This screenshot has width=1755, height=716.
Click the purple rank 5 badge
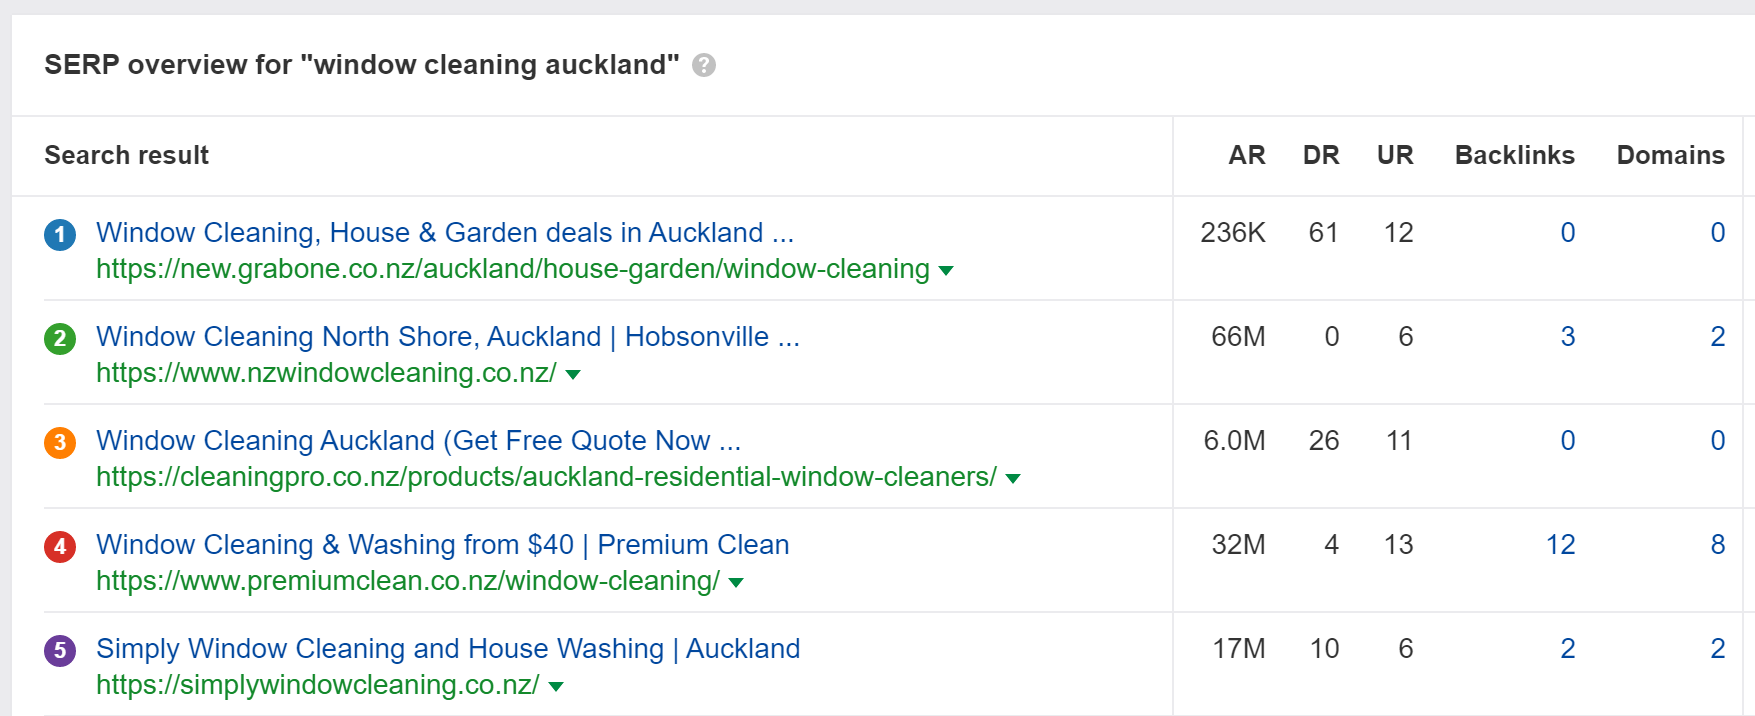coord(60,651)
